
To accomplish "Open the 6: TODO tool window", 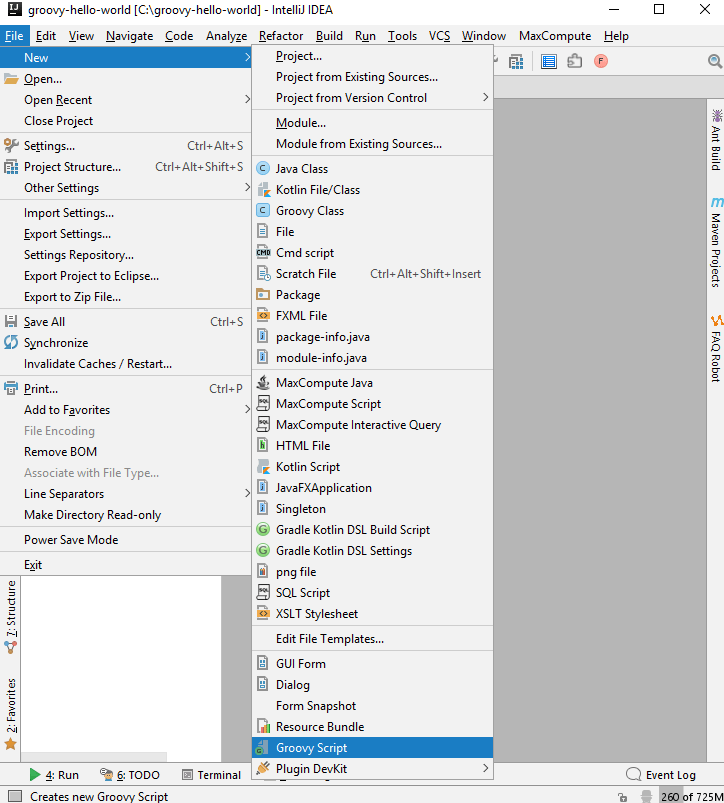I will (x=130, y=775).
